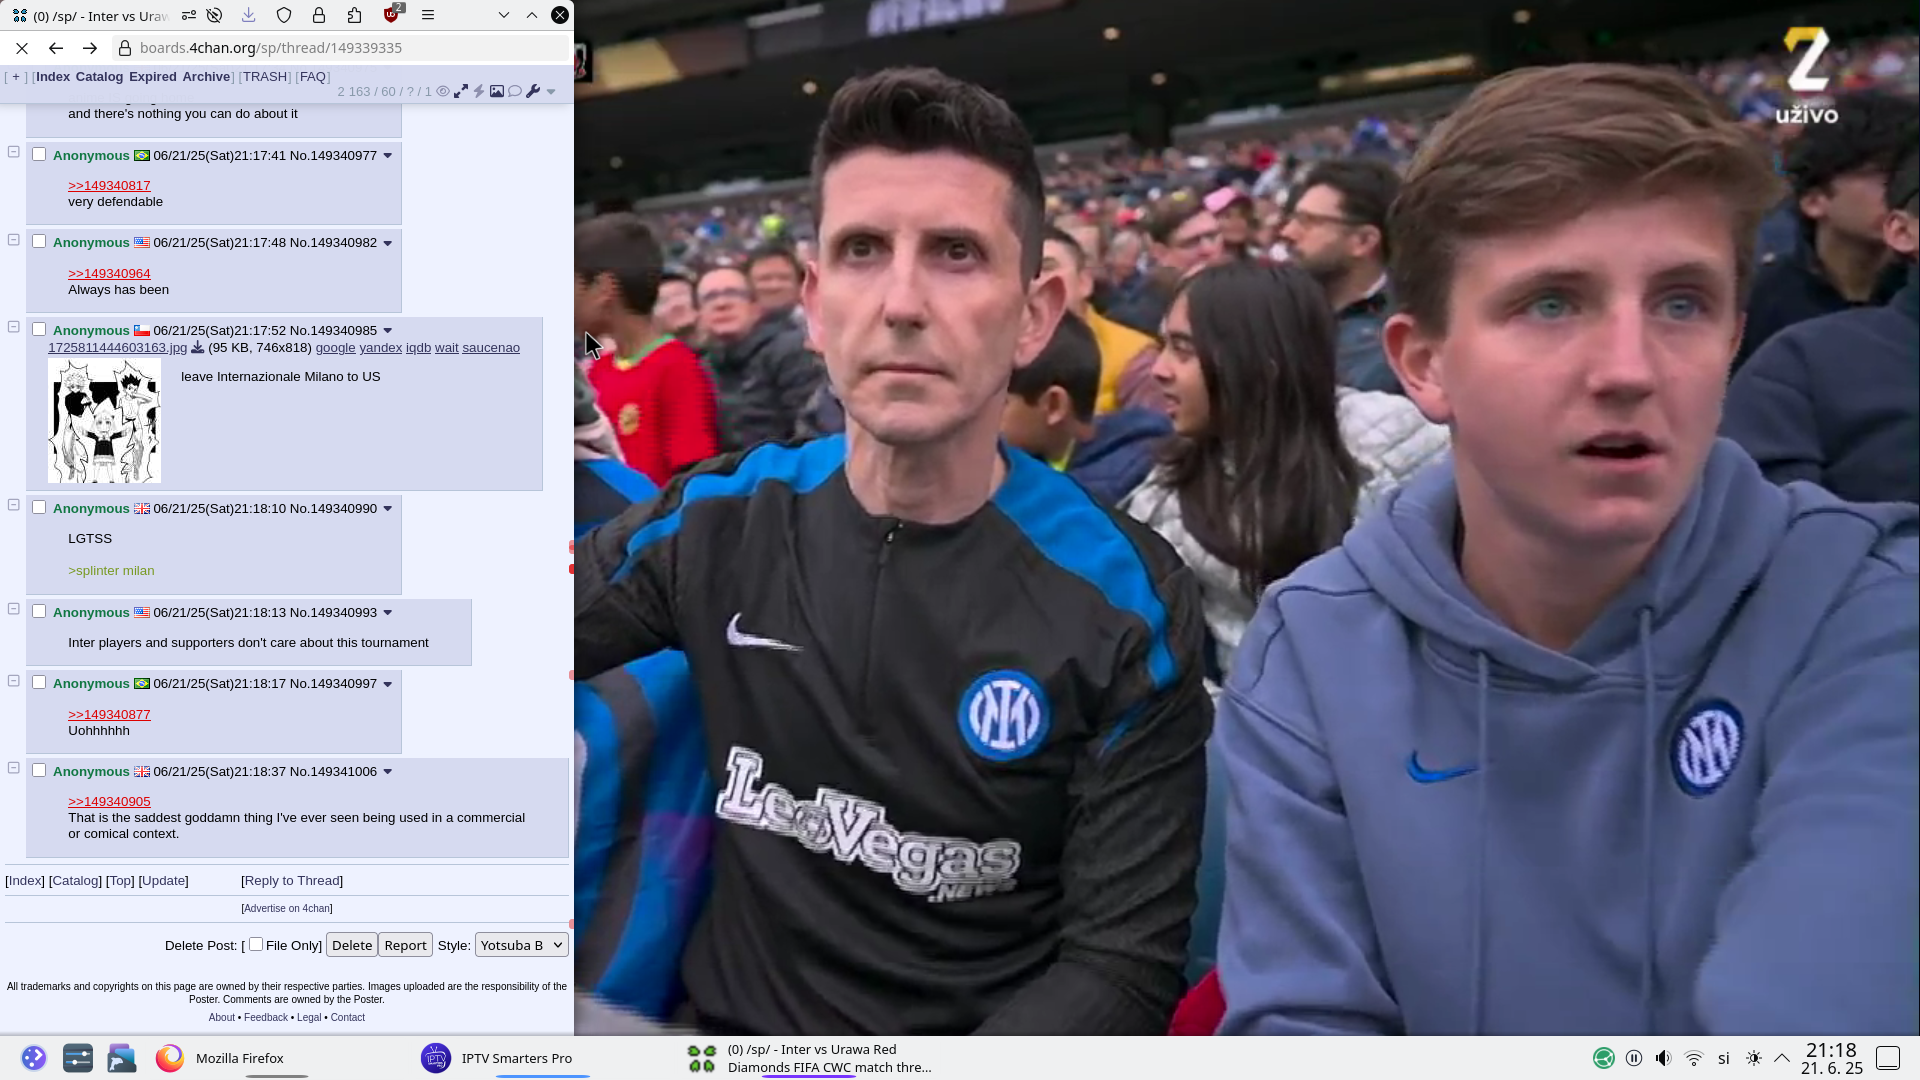Open the post menu arrow for No.149340982
1920x1080 pixels.
388,243
